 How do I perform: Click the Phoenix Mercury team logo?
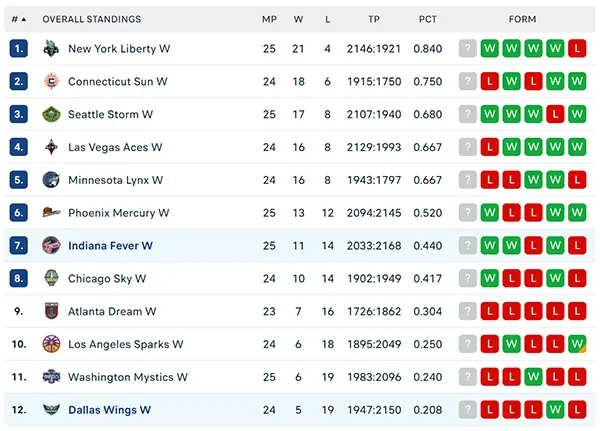point(51,212)
